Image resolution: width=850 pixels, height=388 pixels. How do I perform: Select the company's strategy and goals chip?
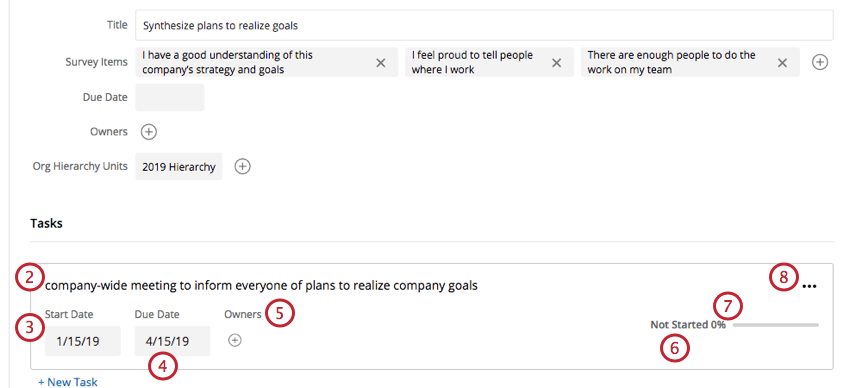coord(266,62)
